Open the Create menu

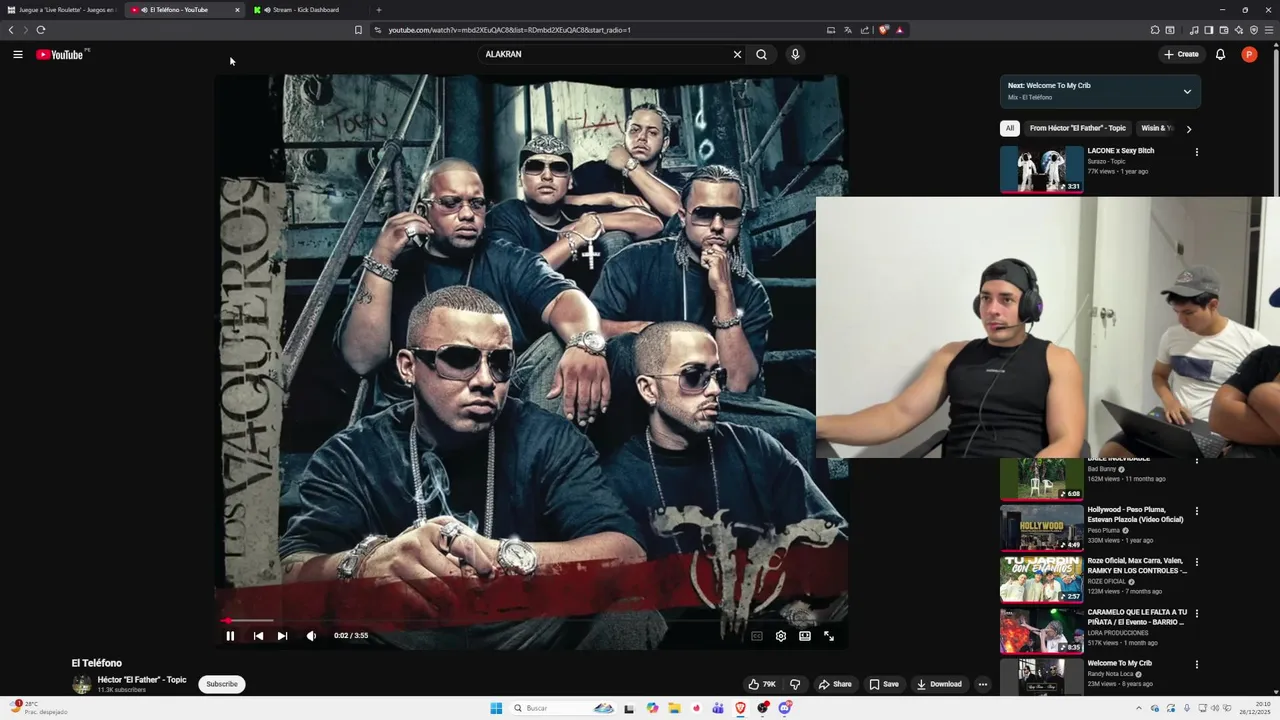click(x=1181, y=54)
